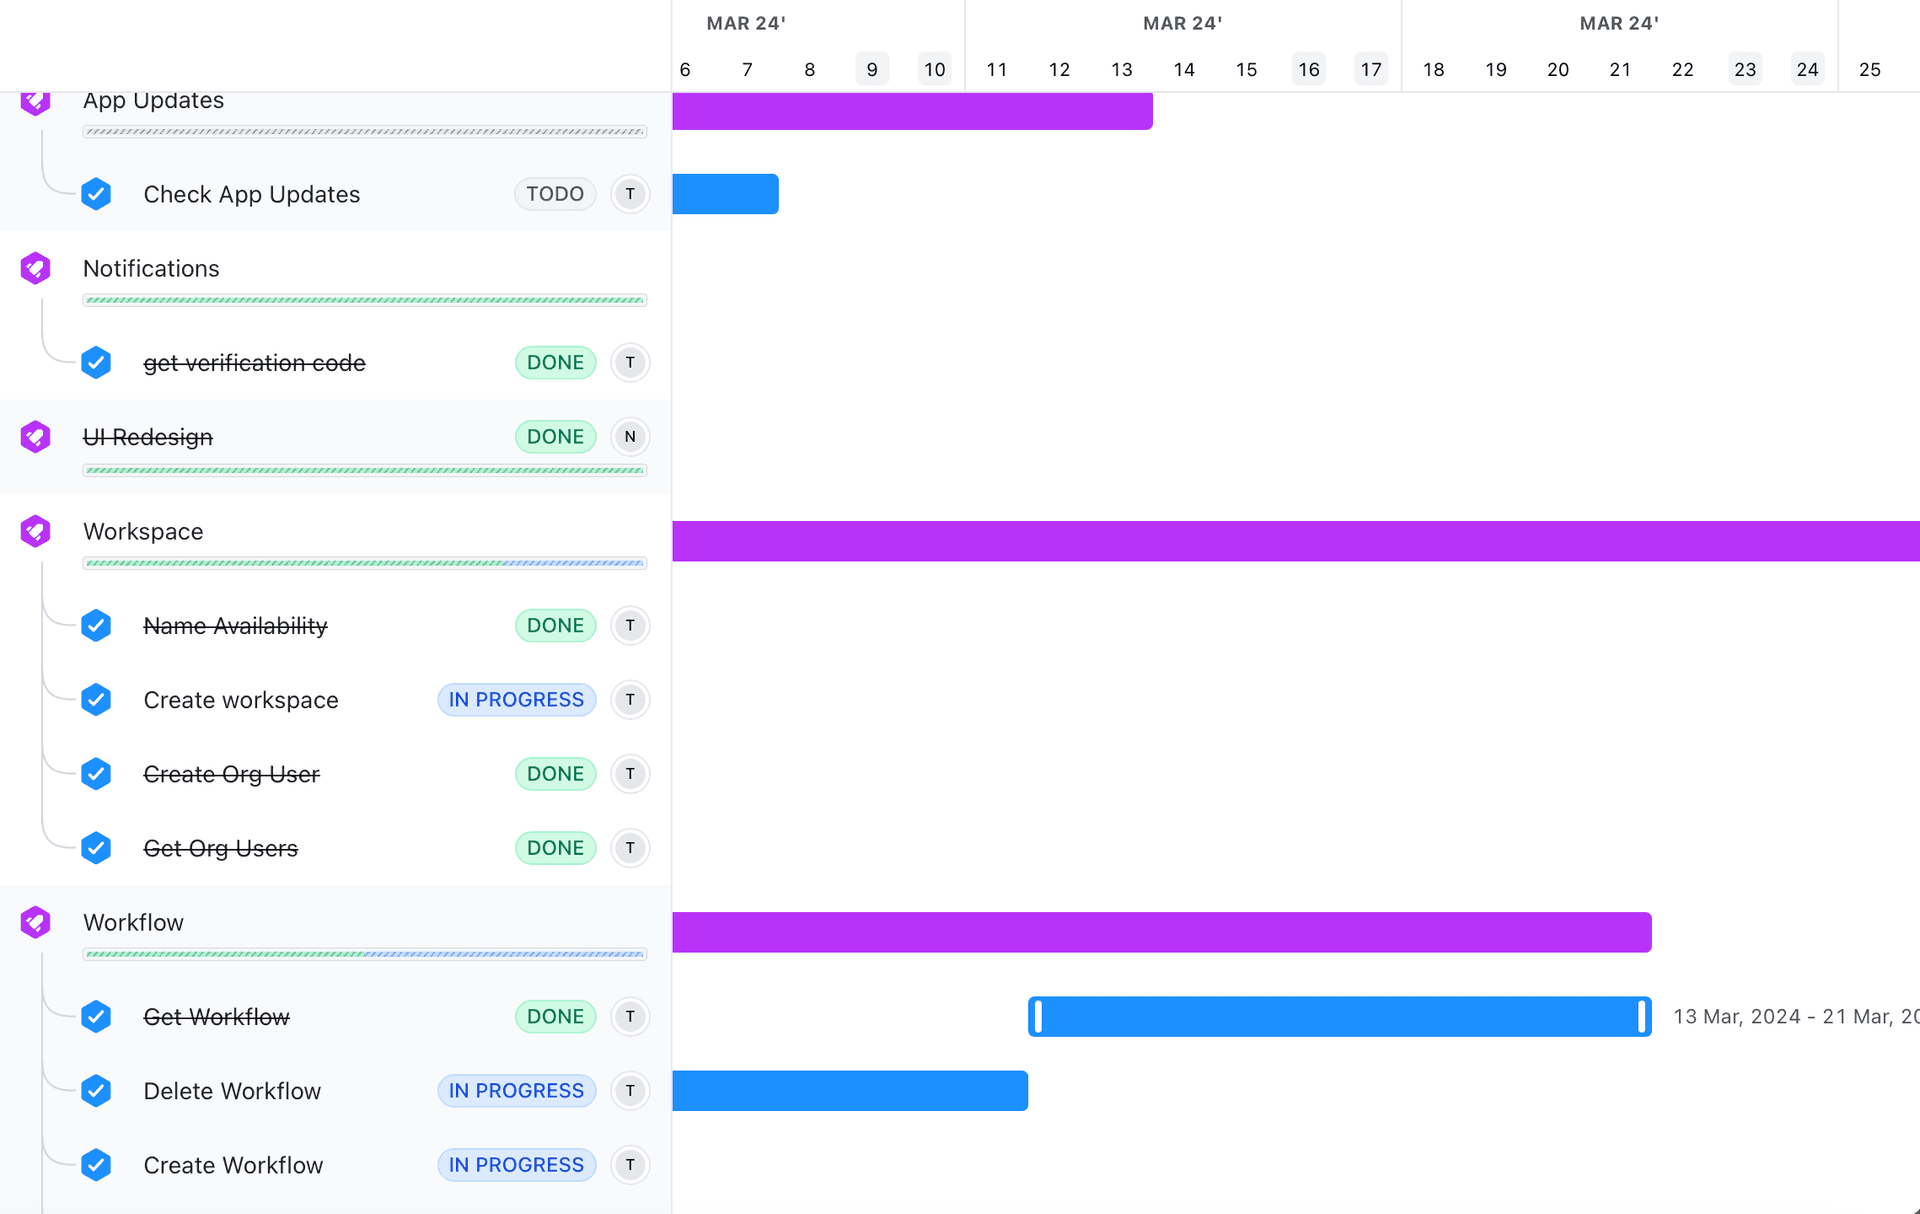Viewport: 1920px width, 1214px height.
Task: Open the Get Workflow task
Action: [x=216, y=1017]
